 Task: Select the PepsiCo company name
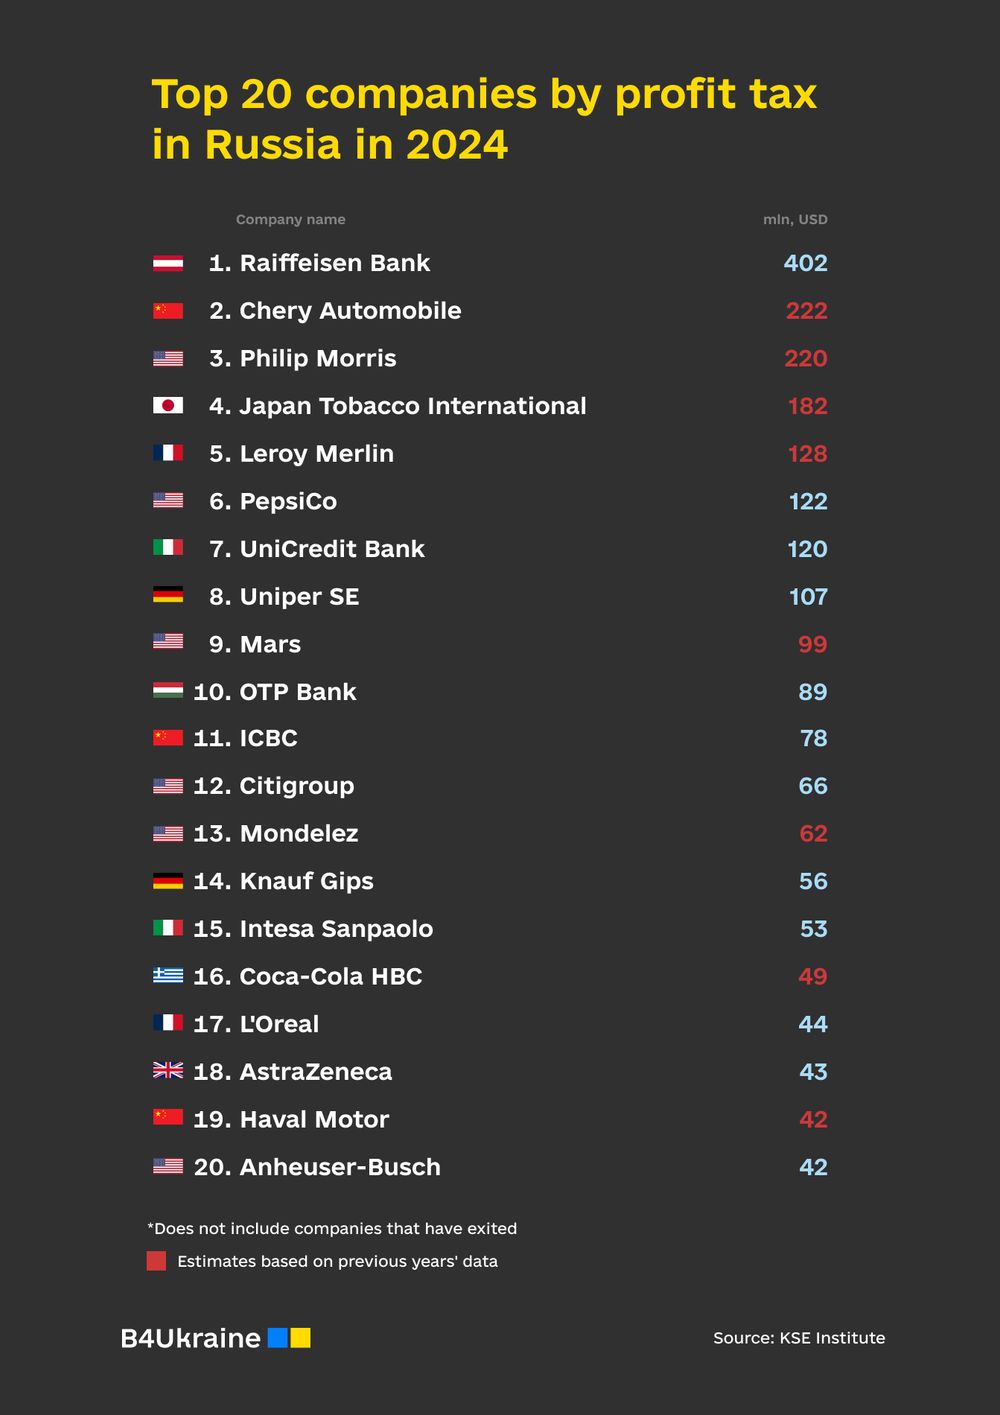click(288, 501)
